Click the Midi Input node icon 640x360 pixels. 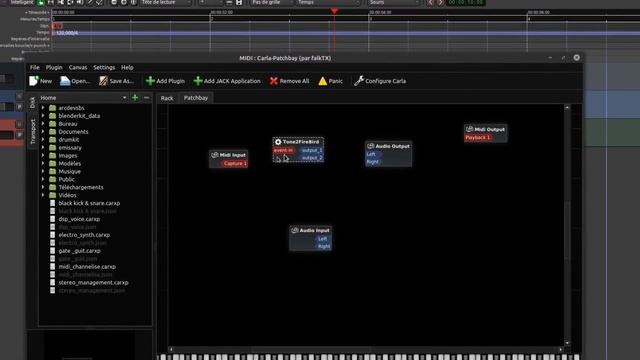click(x=215, y=155)
